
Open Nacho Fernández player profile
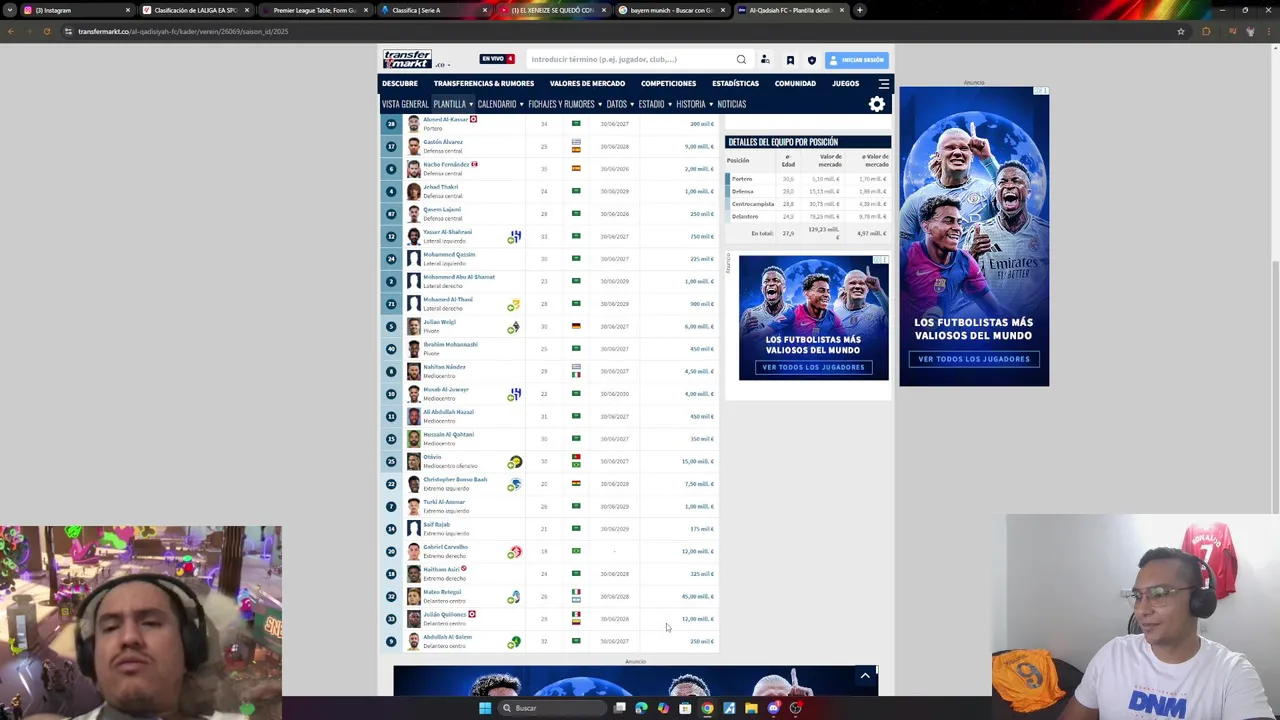pyautogui.click(x=446, y=164)
